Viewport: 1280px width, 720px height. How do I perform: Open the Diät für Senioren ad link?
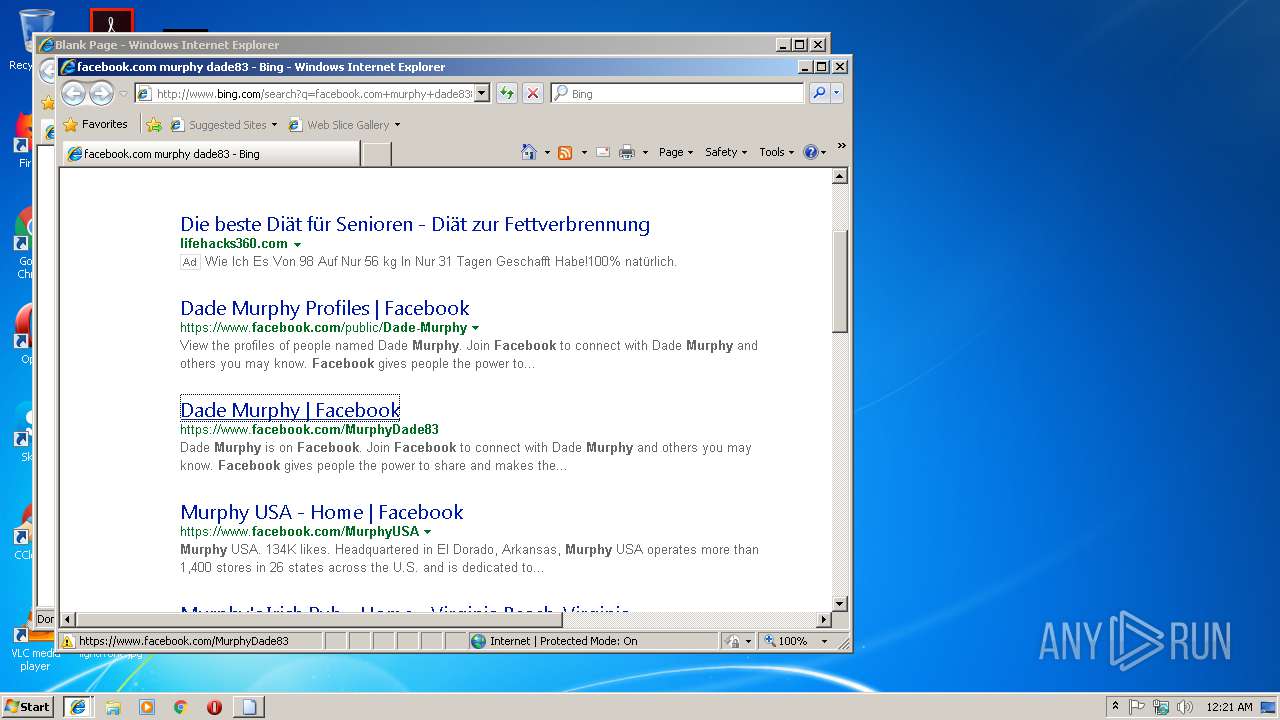pos(415,224)
